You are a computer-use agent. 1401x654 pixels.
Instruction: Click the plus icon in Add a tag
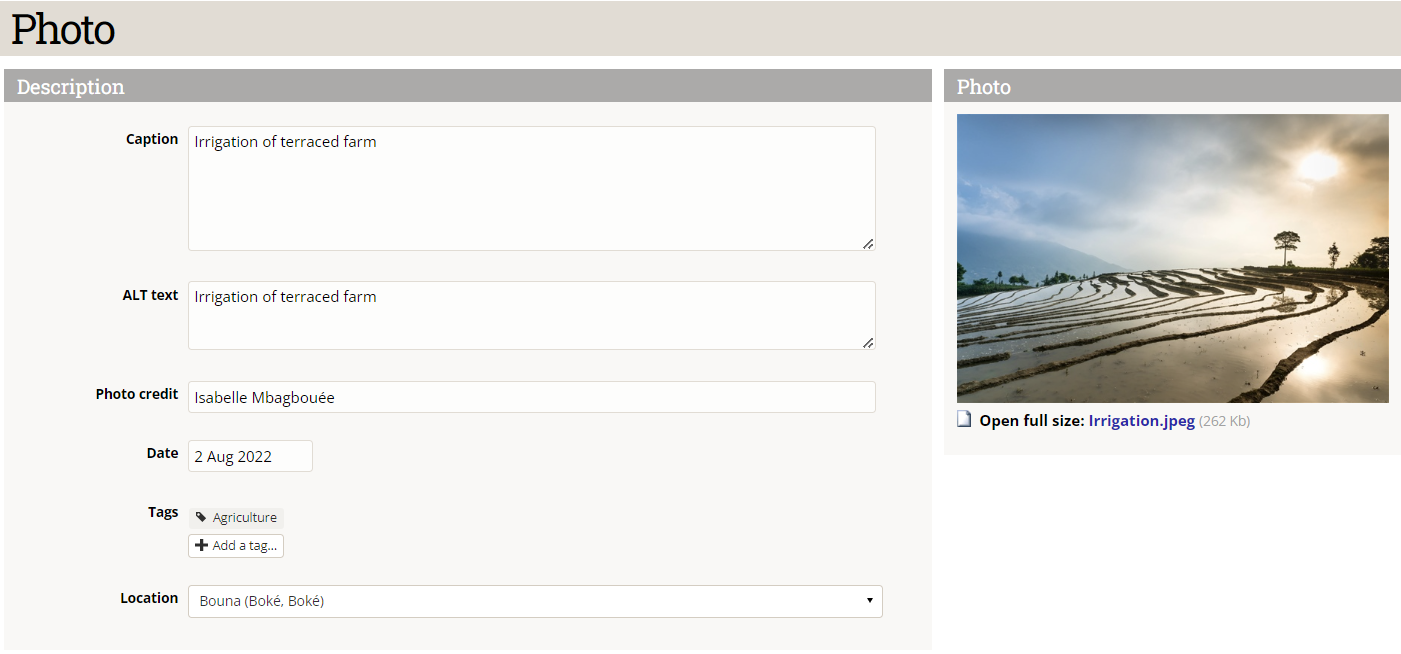(x=201, y=546)
